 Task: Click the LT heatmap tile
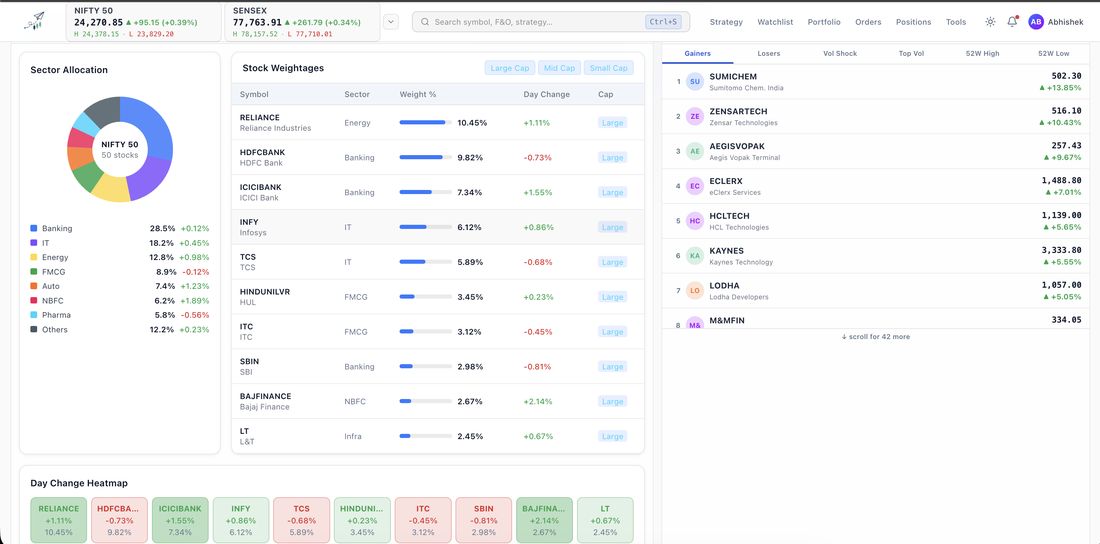coord(605,520)
